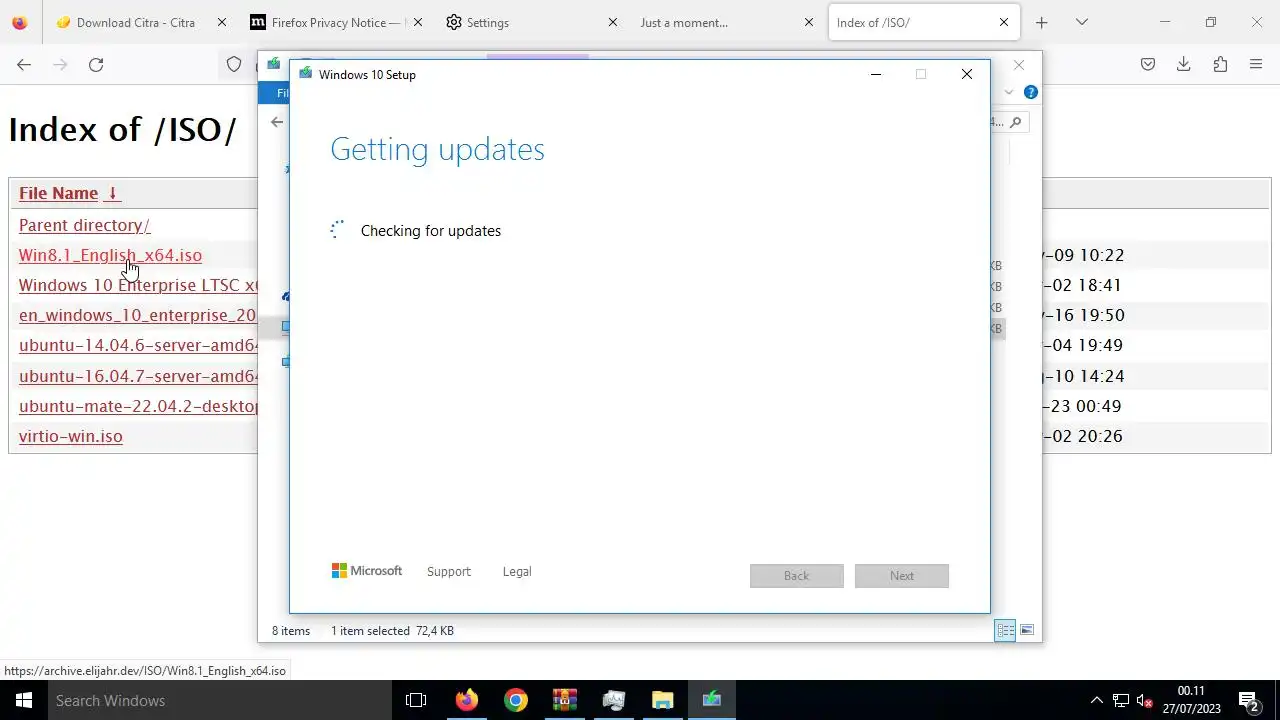Expand the list all tabs dropdown
The width and height of the screenshot is (1280, 720).
click(1081, 22)
